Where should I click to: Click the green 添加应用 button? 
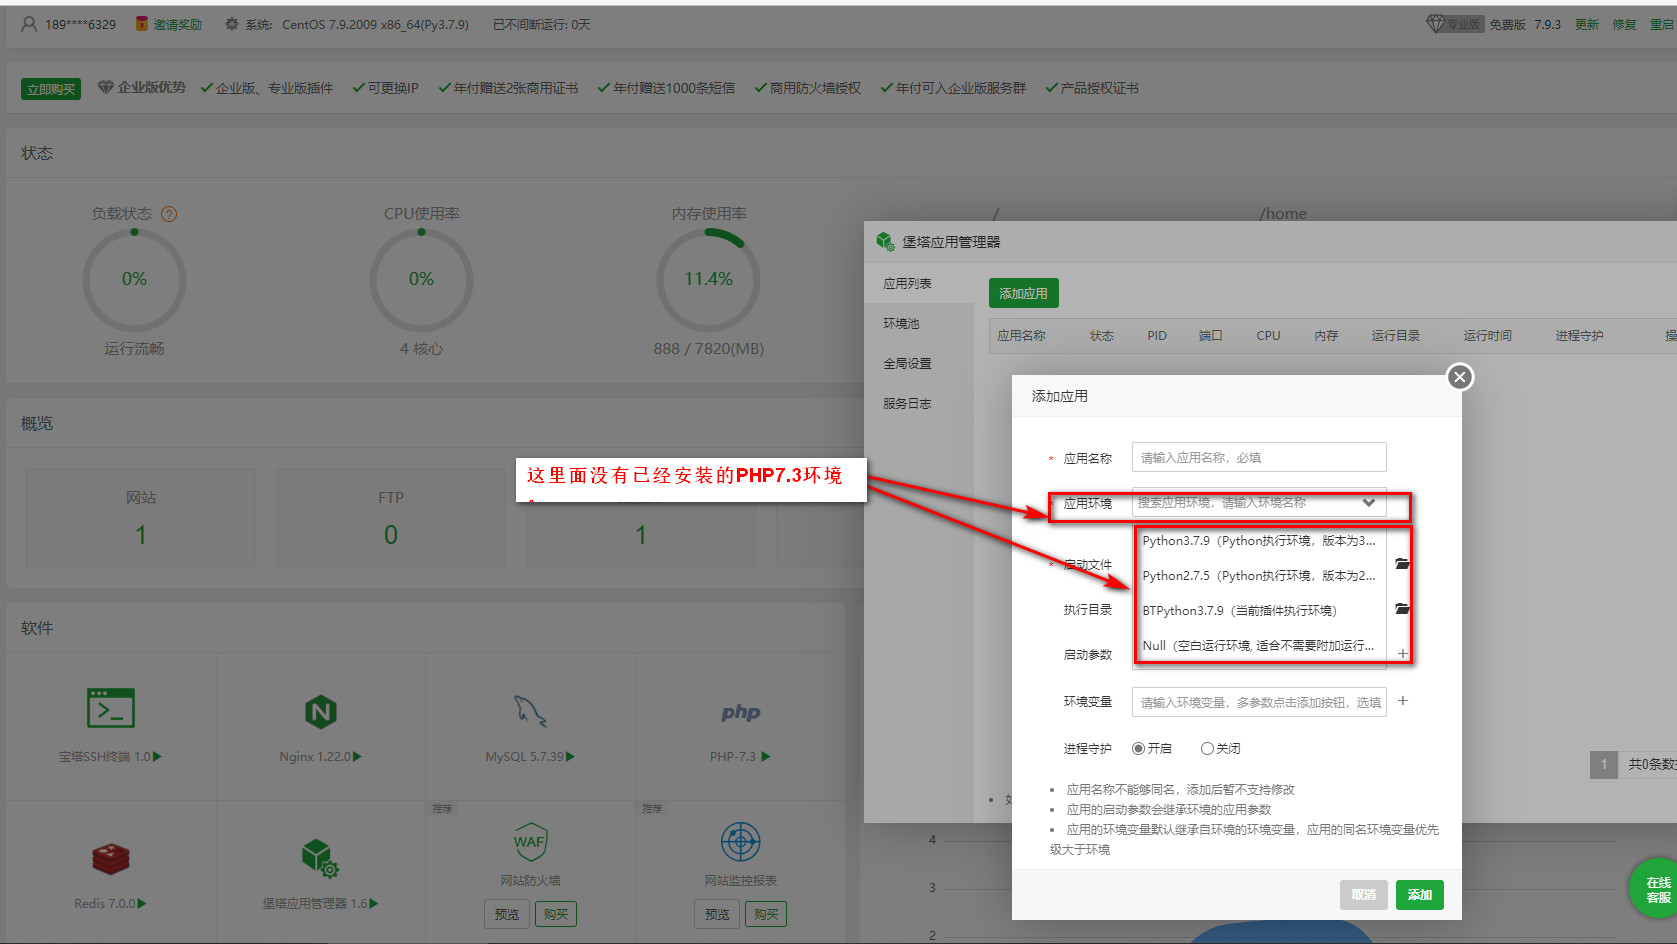pyautogui.click(x=1023, y=293)
